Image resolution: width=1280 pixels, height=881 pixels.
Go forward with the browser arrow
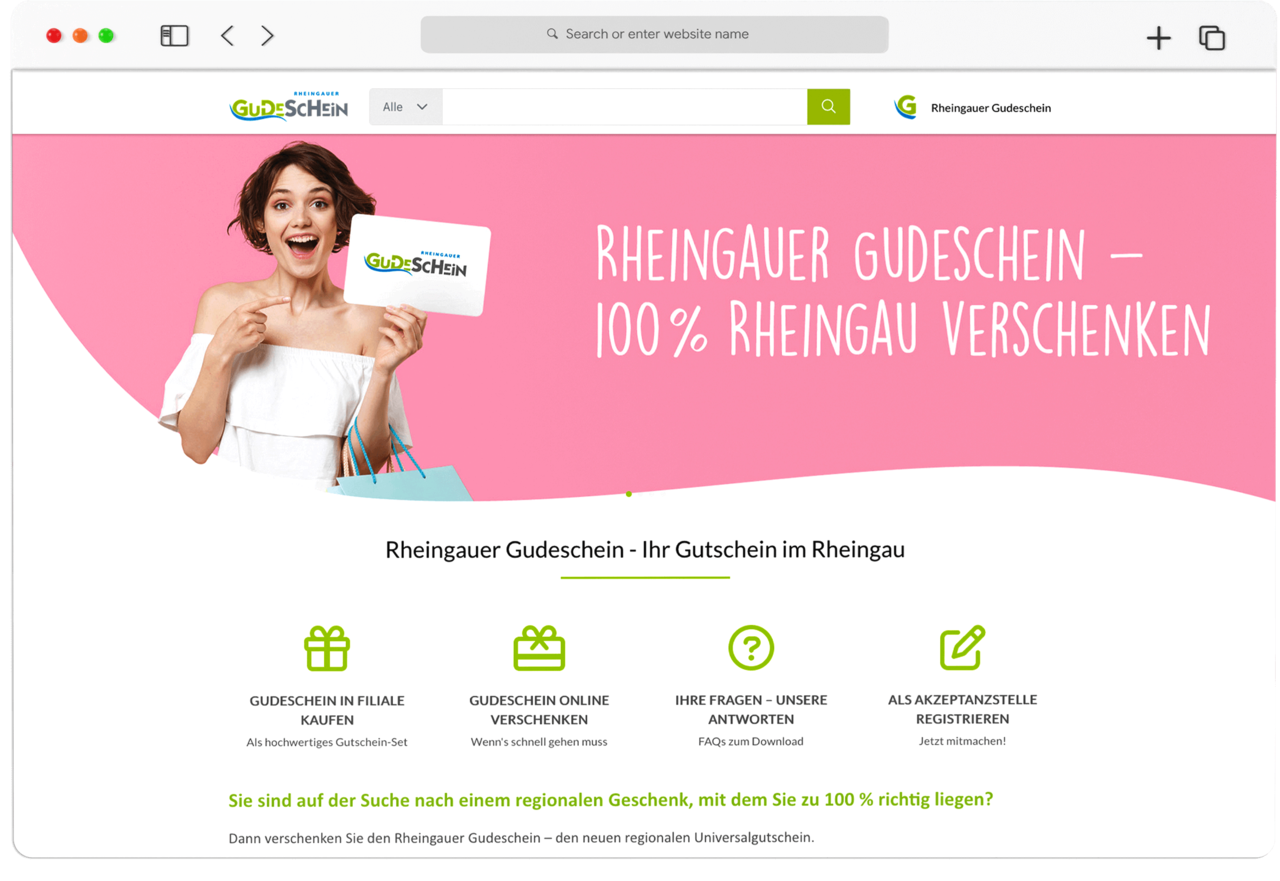[267, 36]
